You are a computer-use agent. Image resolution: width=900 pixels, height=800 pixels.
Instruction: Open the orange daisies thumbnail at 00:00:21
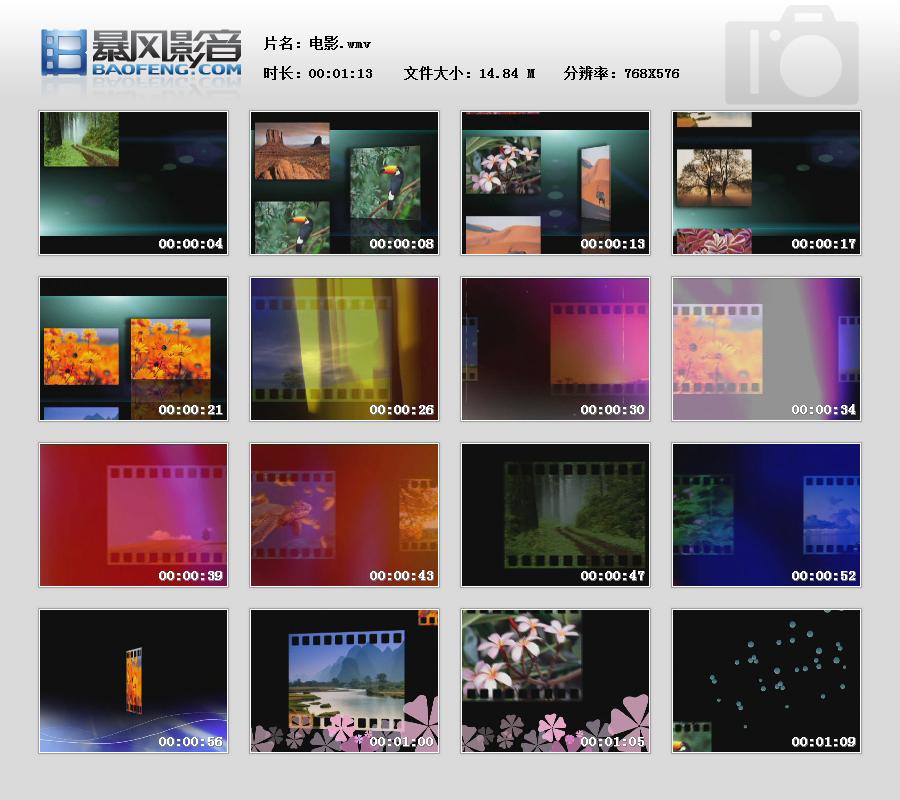point(133,348)
